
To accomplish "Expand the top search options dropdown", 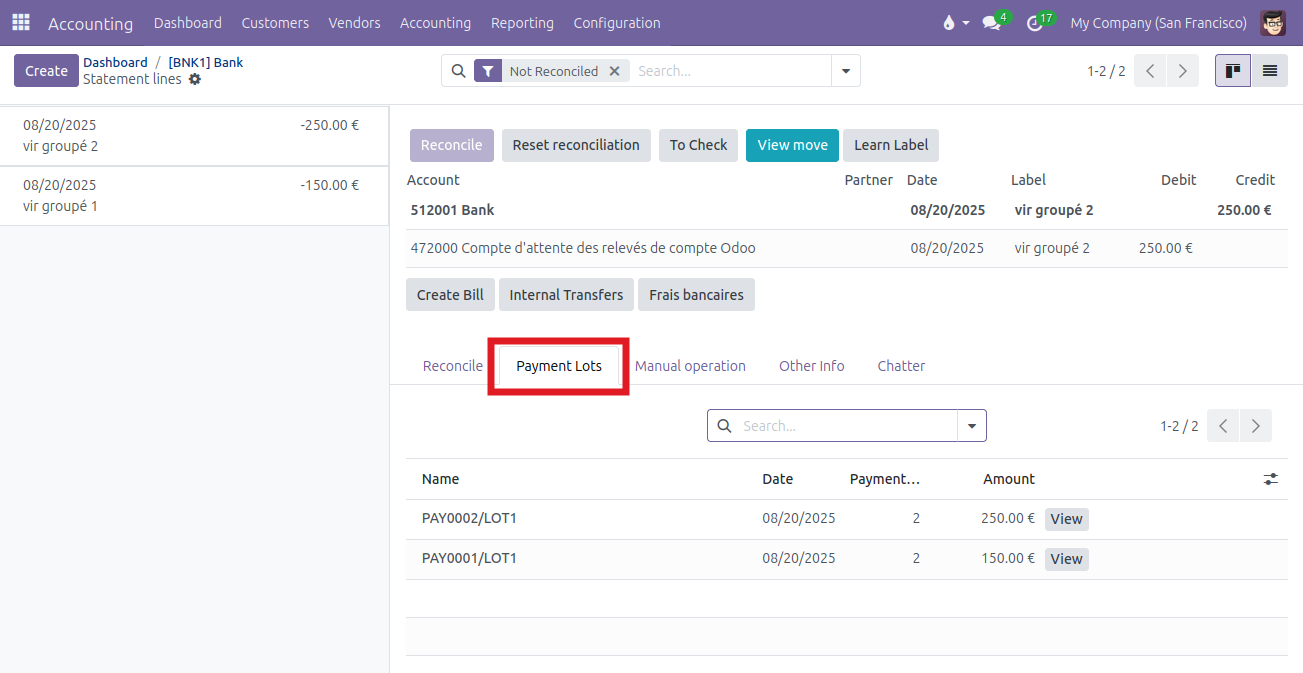I will (x=846, y=71).
